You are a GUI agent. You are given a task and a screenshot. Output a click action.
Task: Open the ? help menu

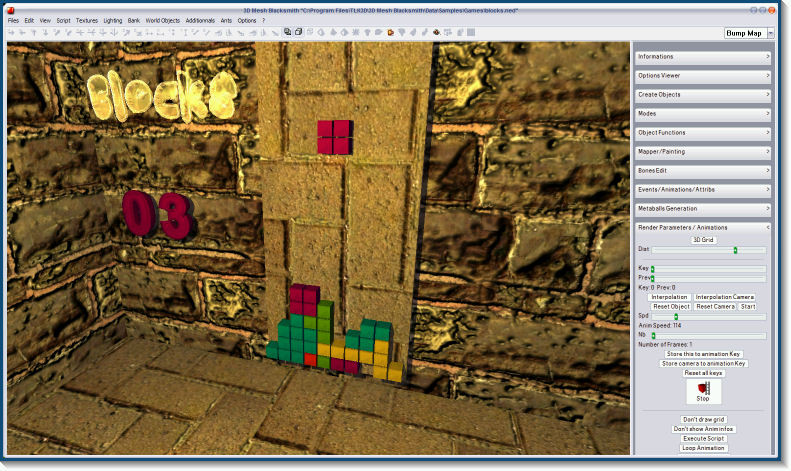coord(263,21)
